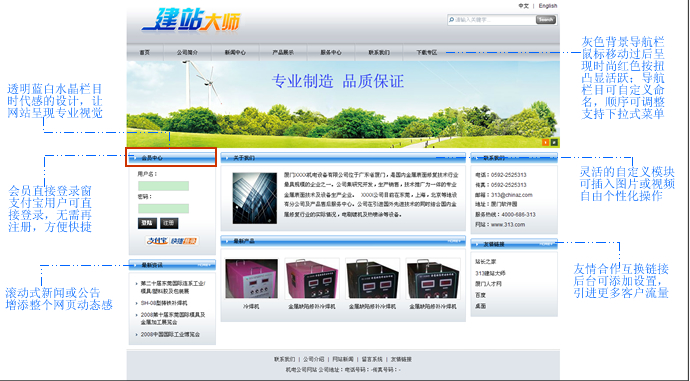
Task: Click the MORE icon on 友情链接 header
Action: 546,244
